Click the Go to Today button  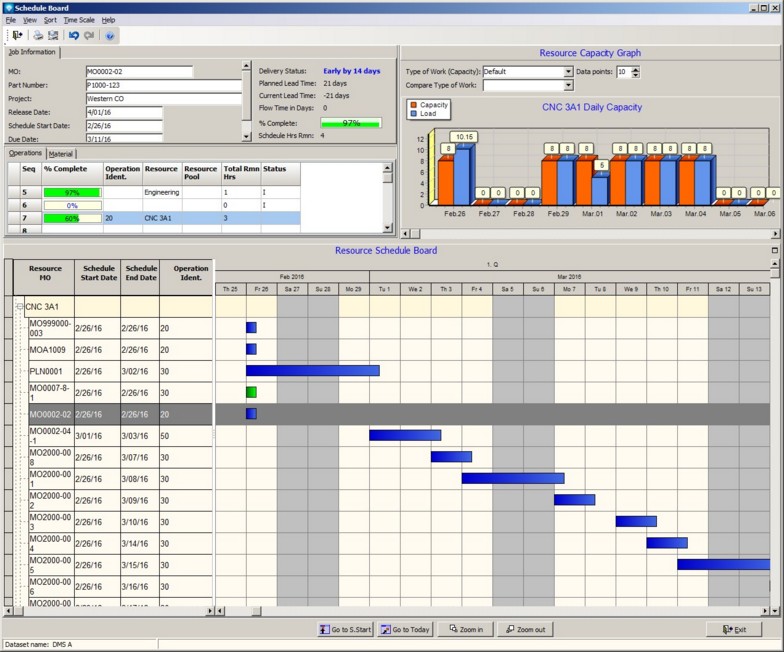[x=405, y=629]
